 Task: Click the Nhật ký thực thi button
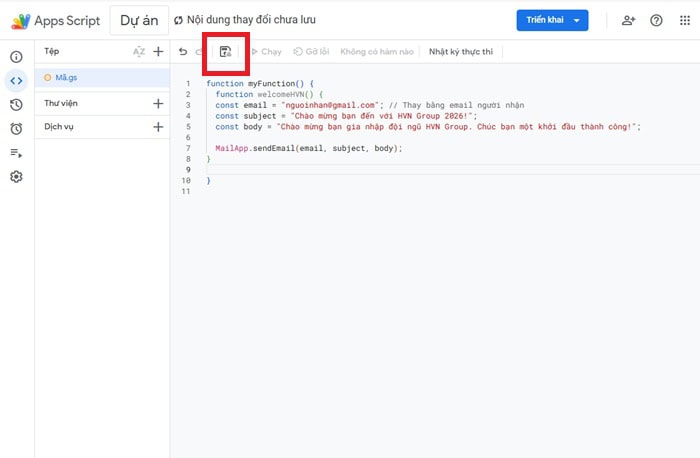[x=460, y=52]
